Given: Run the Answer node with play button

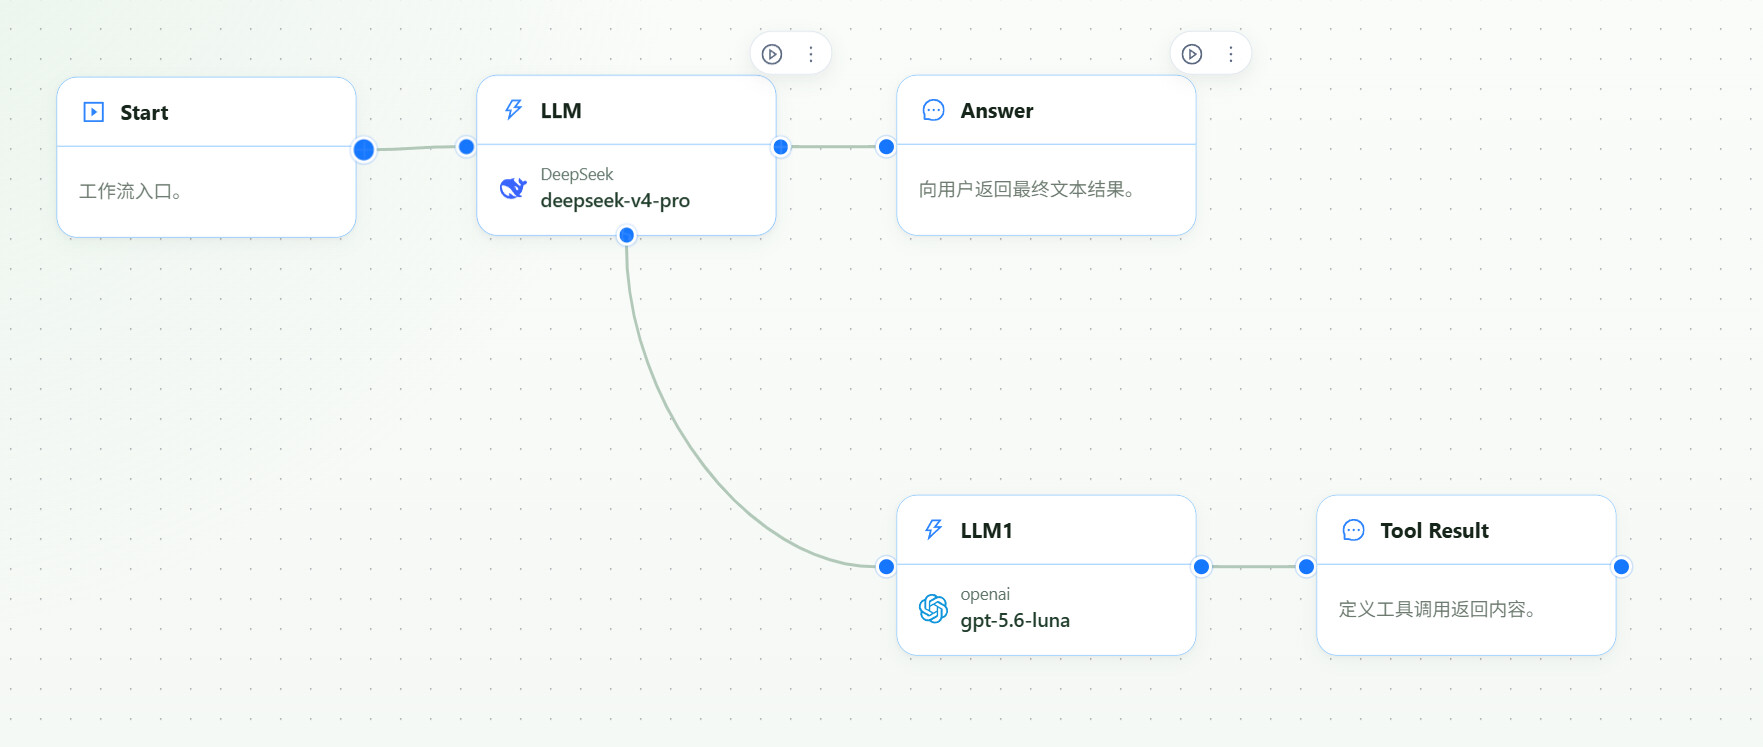Looking at the screenshot, I should pyautogui.click(x=1192, y=54).
